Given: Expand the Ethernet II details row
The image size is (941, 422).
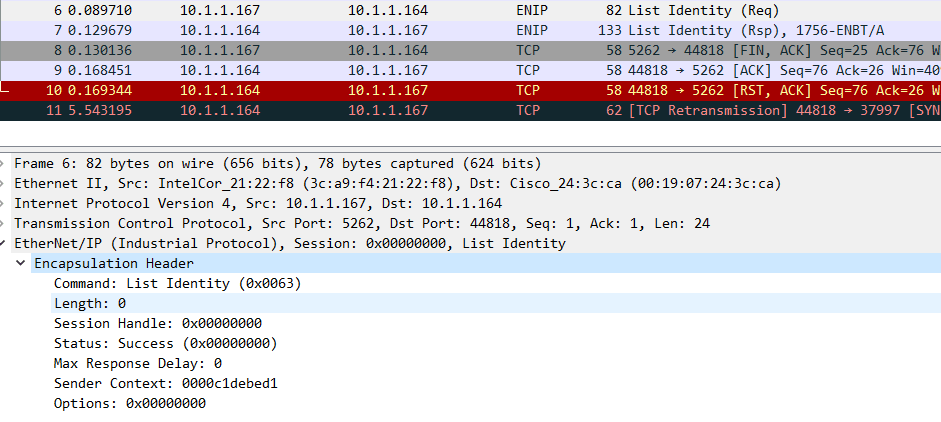Looking at the screenshot, I should [x=2, y=183].
